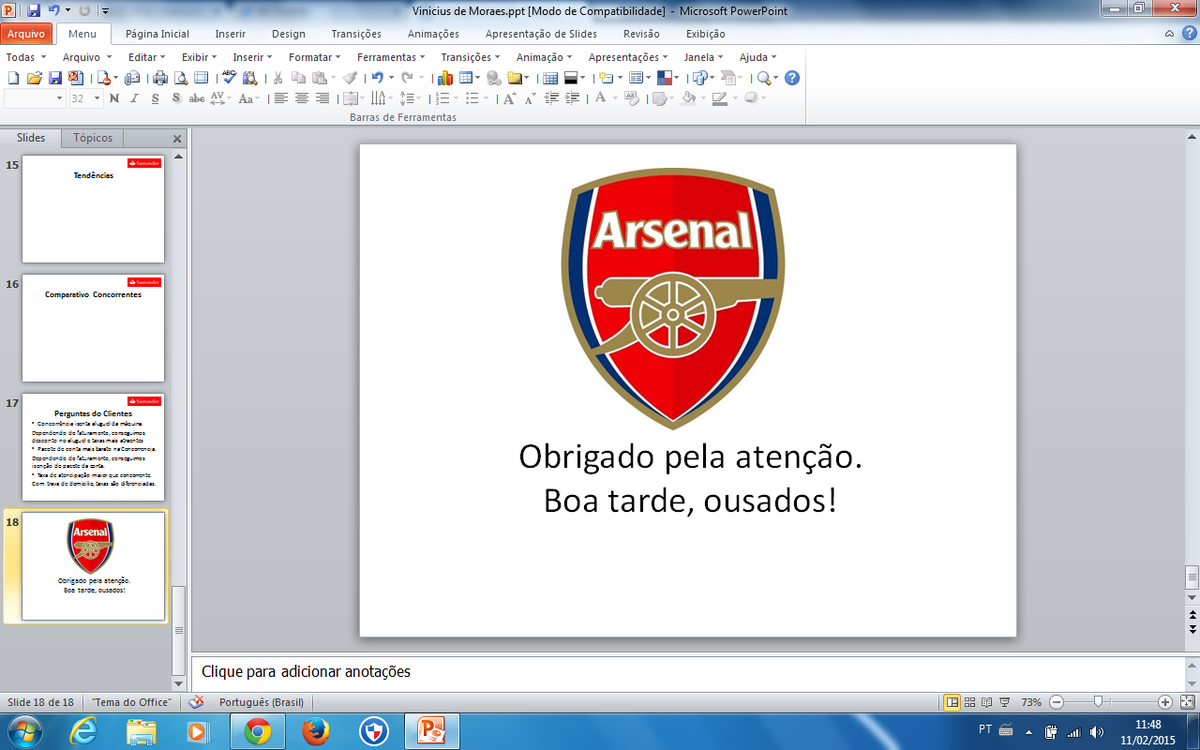Fit slide to current window
The width and height of the screenshot is (1200, 750).
coord(1187,702)
